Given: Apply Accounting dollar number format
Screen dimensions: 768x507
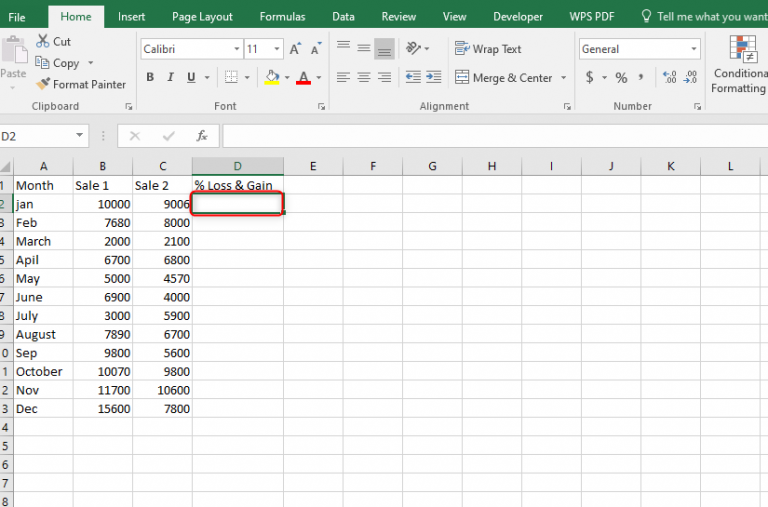Looking at the screenshot, I should (x=590, y=77).
